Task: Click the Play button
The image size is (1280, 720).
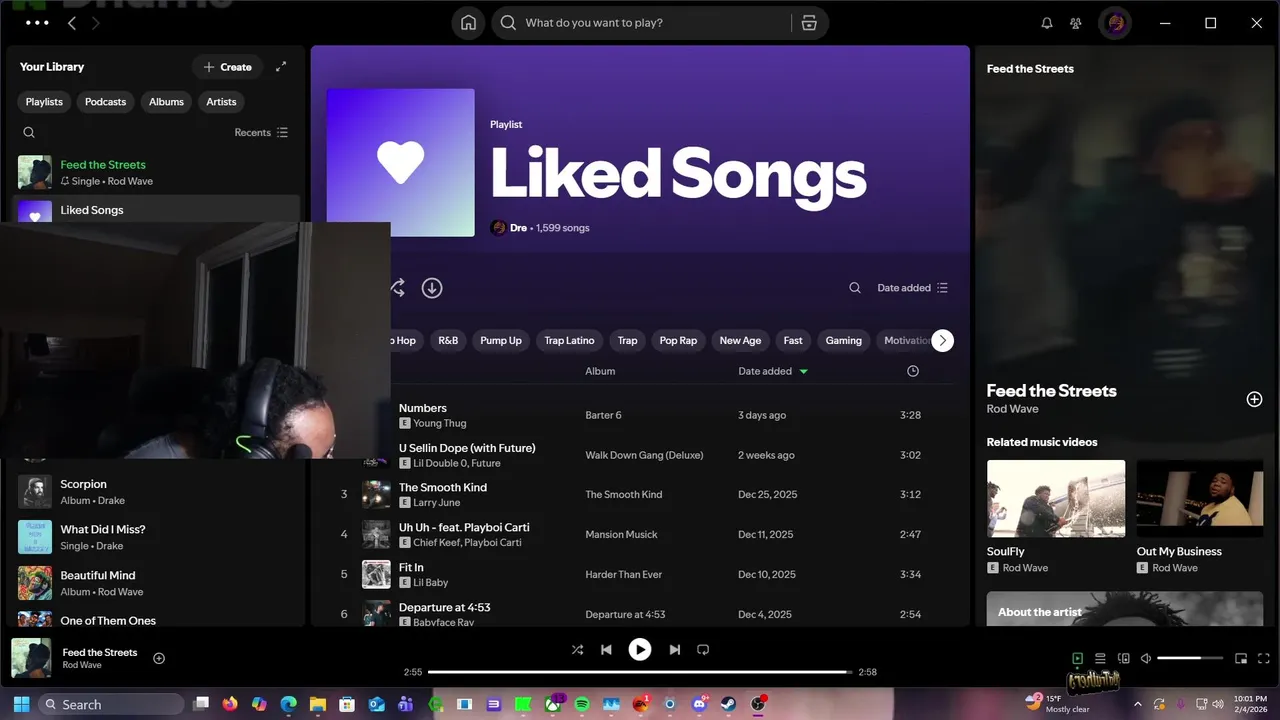Action: (x=640, y=650)
